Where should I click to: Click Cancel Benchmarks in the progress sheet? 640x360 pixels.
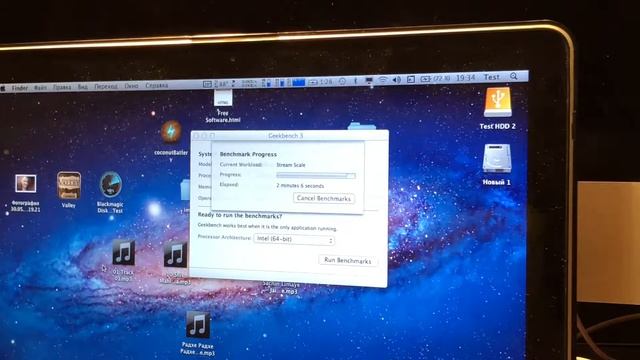324,198
